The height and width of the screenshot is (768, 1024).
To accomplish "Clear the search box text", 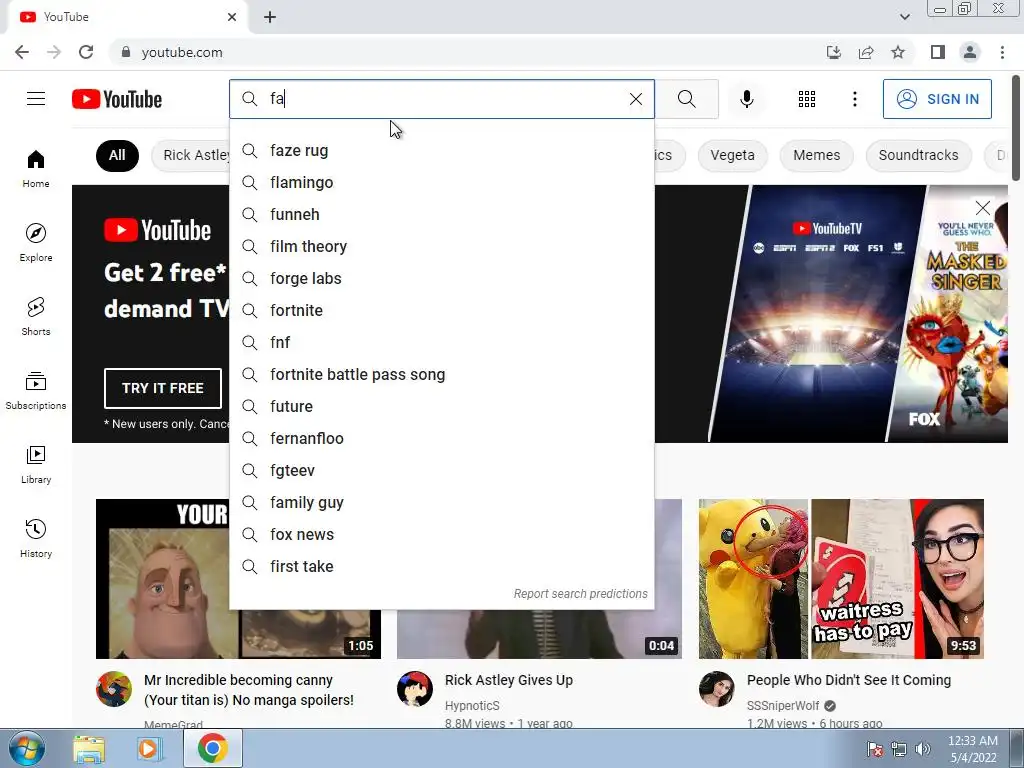I will click(635, 99).
